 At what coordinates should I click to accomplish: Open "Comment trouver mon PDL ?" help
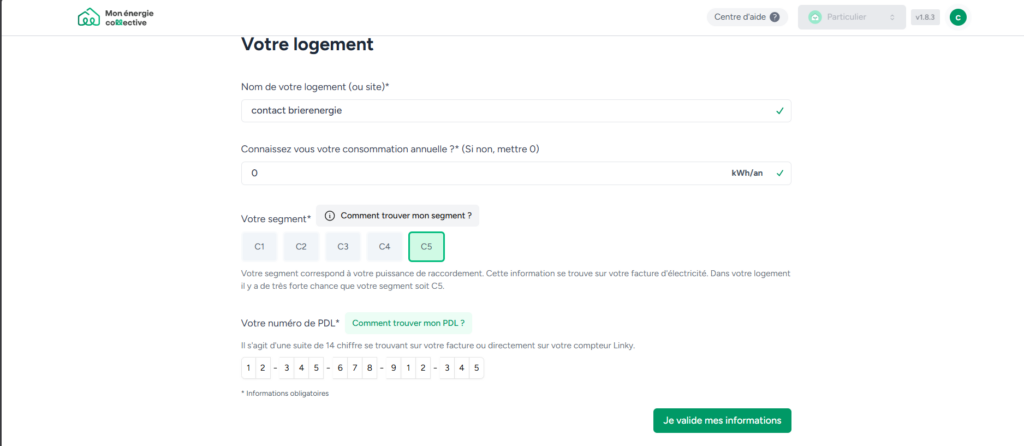coord(409,323)
